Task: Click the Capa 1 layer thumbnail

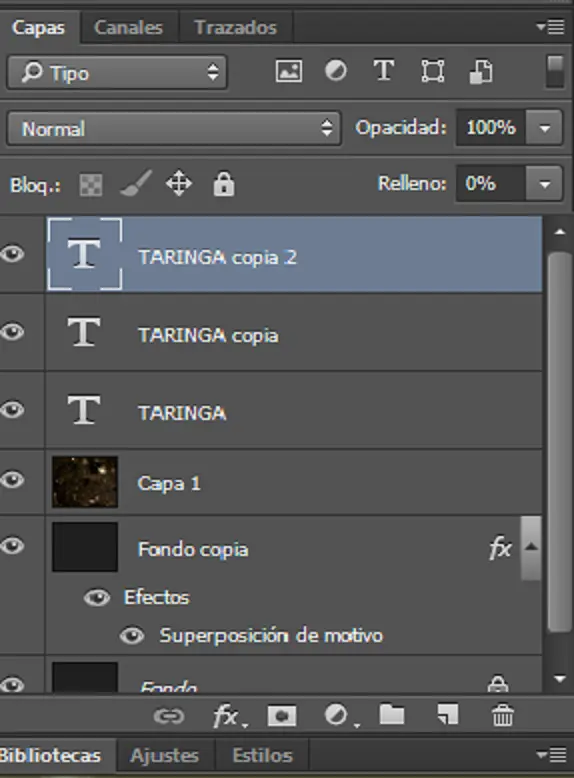Action: (85, 482)
